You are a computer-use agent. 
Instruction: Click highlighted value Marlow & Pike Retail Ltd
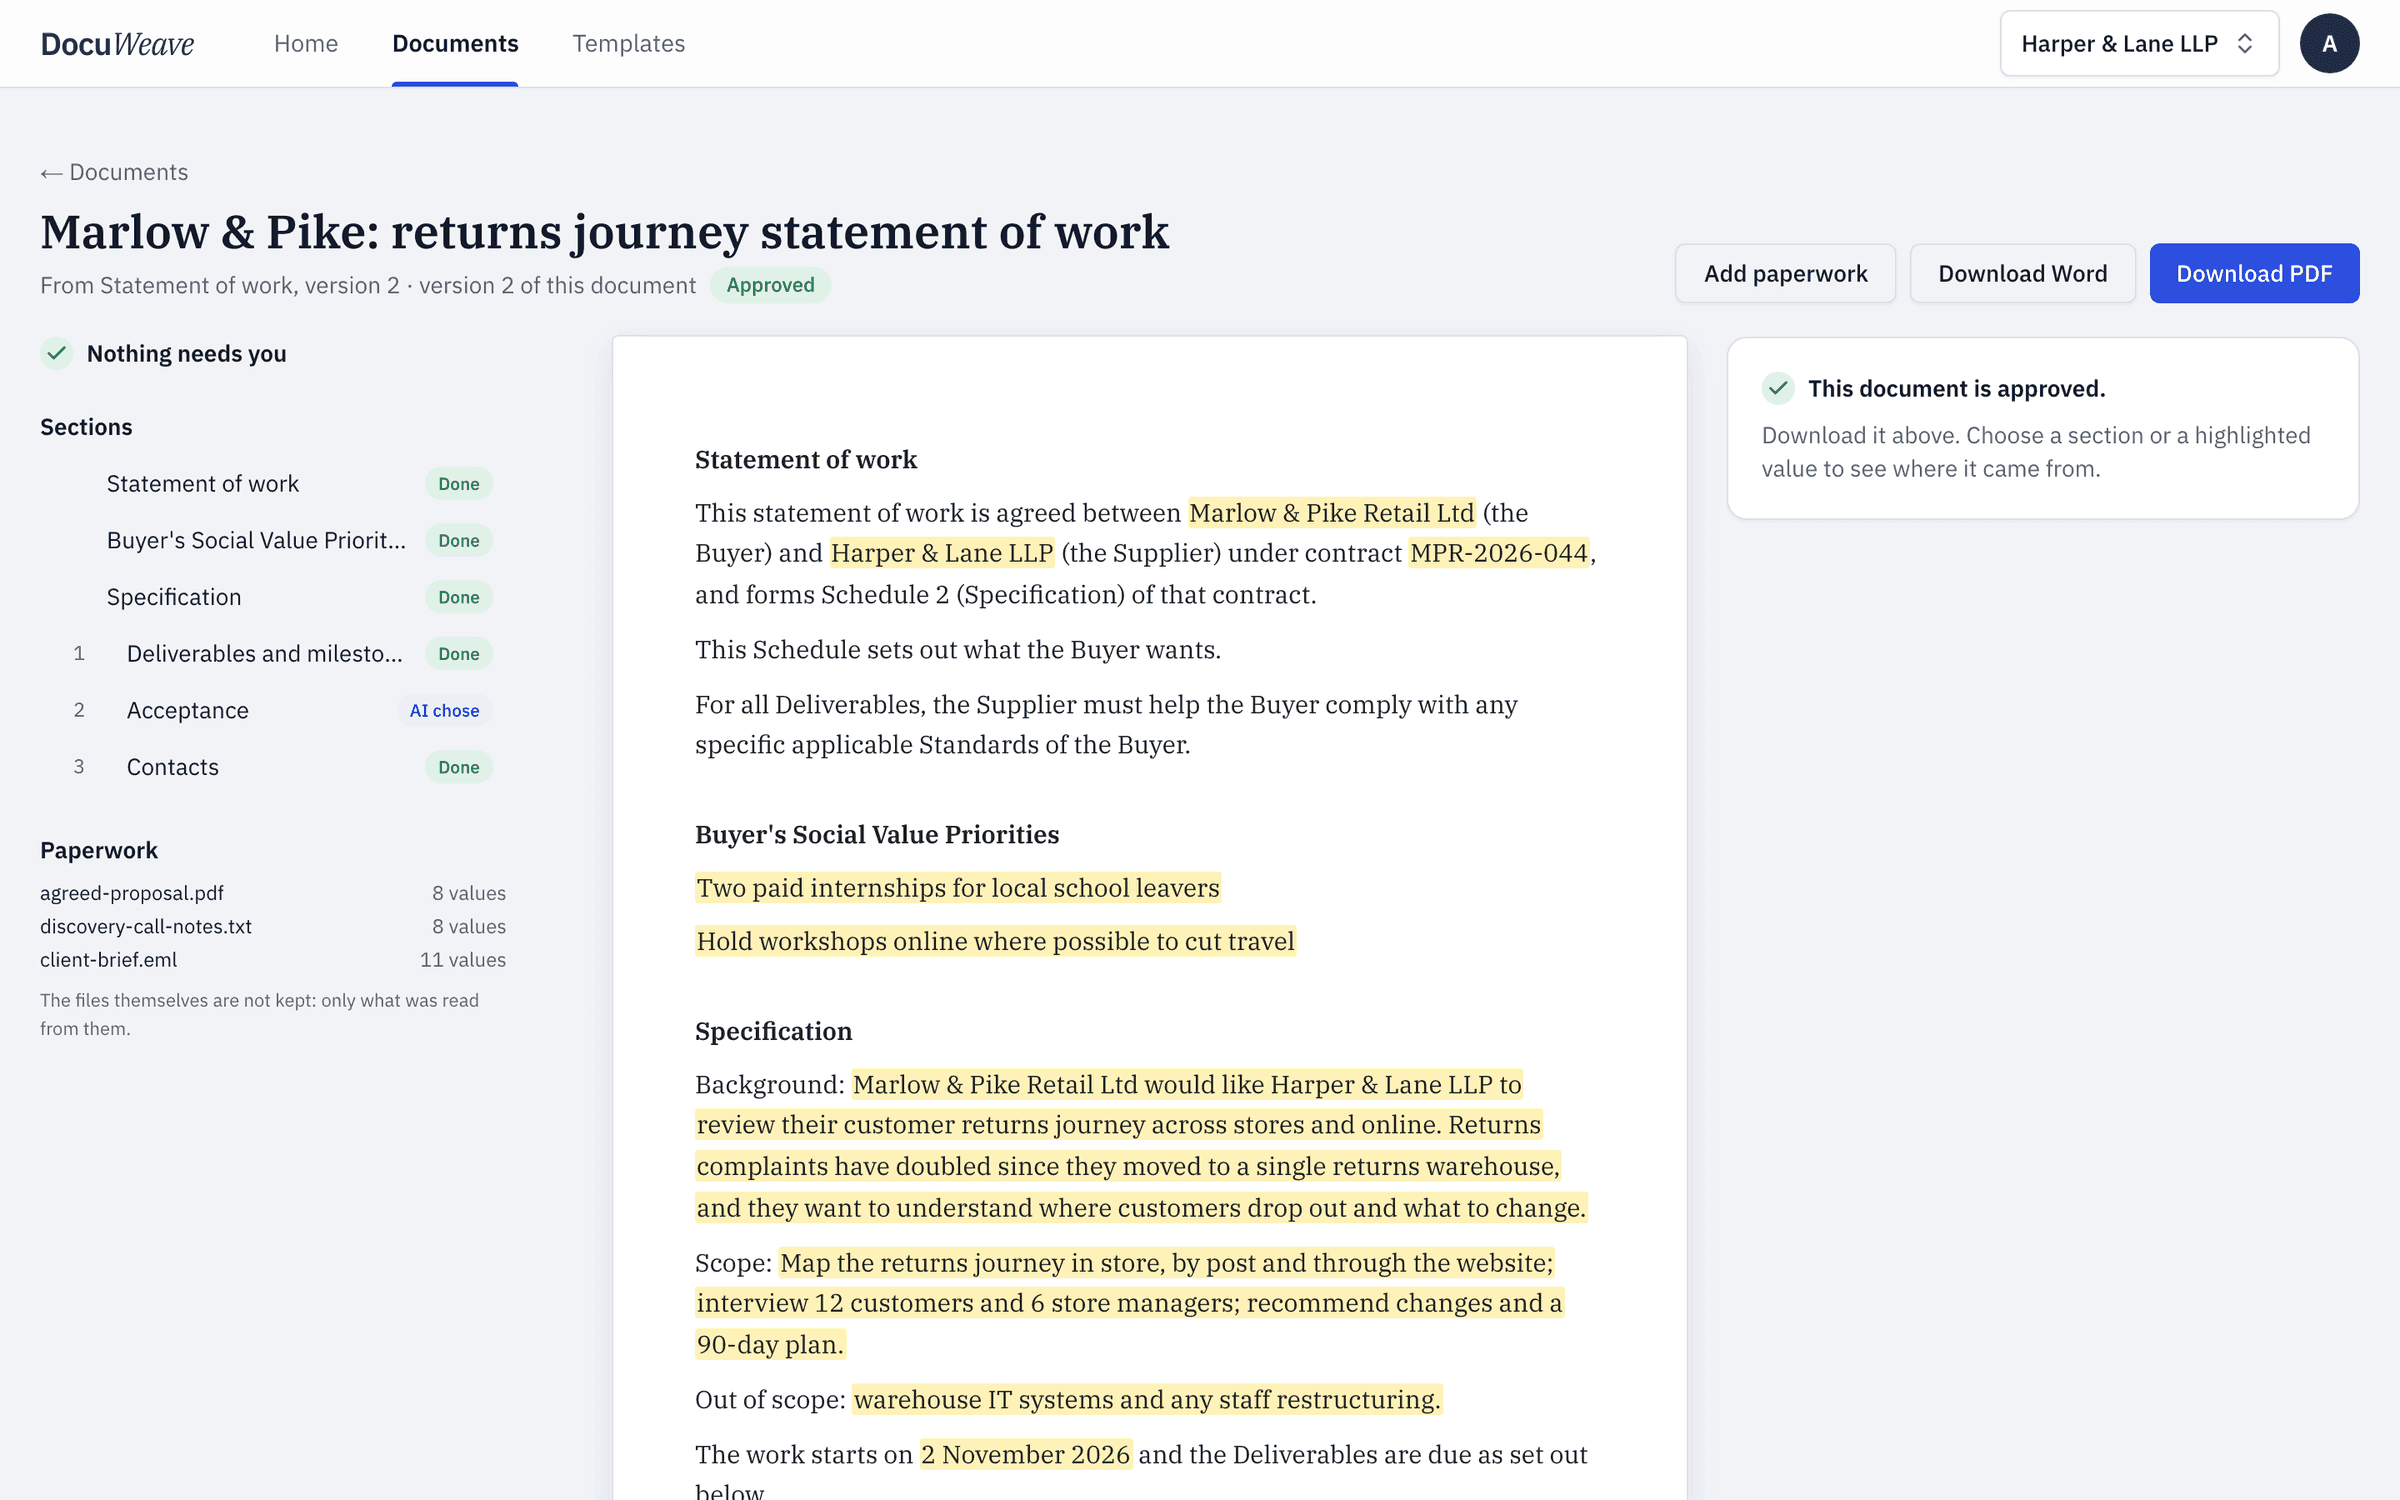pos(1332,513)
